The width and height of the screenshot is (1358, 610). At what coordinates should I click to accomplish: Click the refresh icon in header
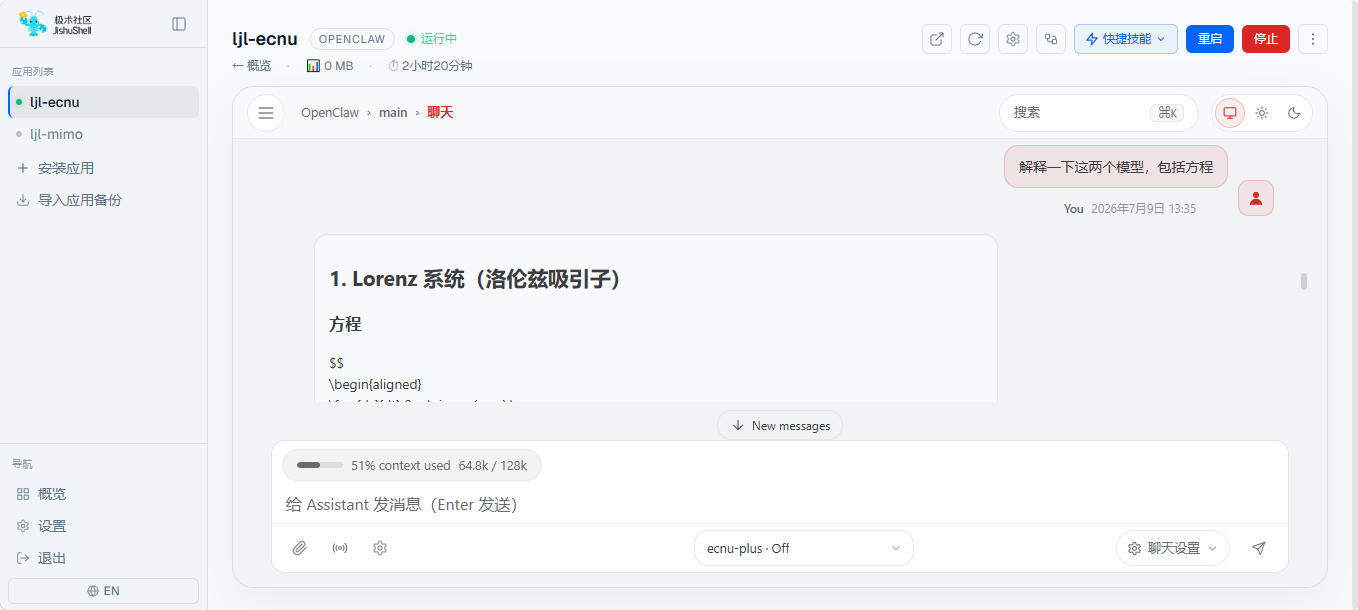(x=975, y=39)
